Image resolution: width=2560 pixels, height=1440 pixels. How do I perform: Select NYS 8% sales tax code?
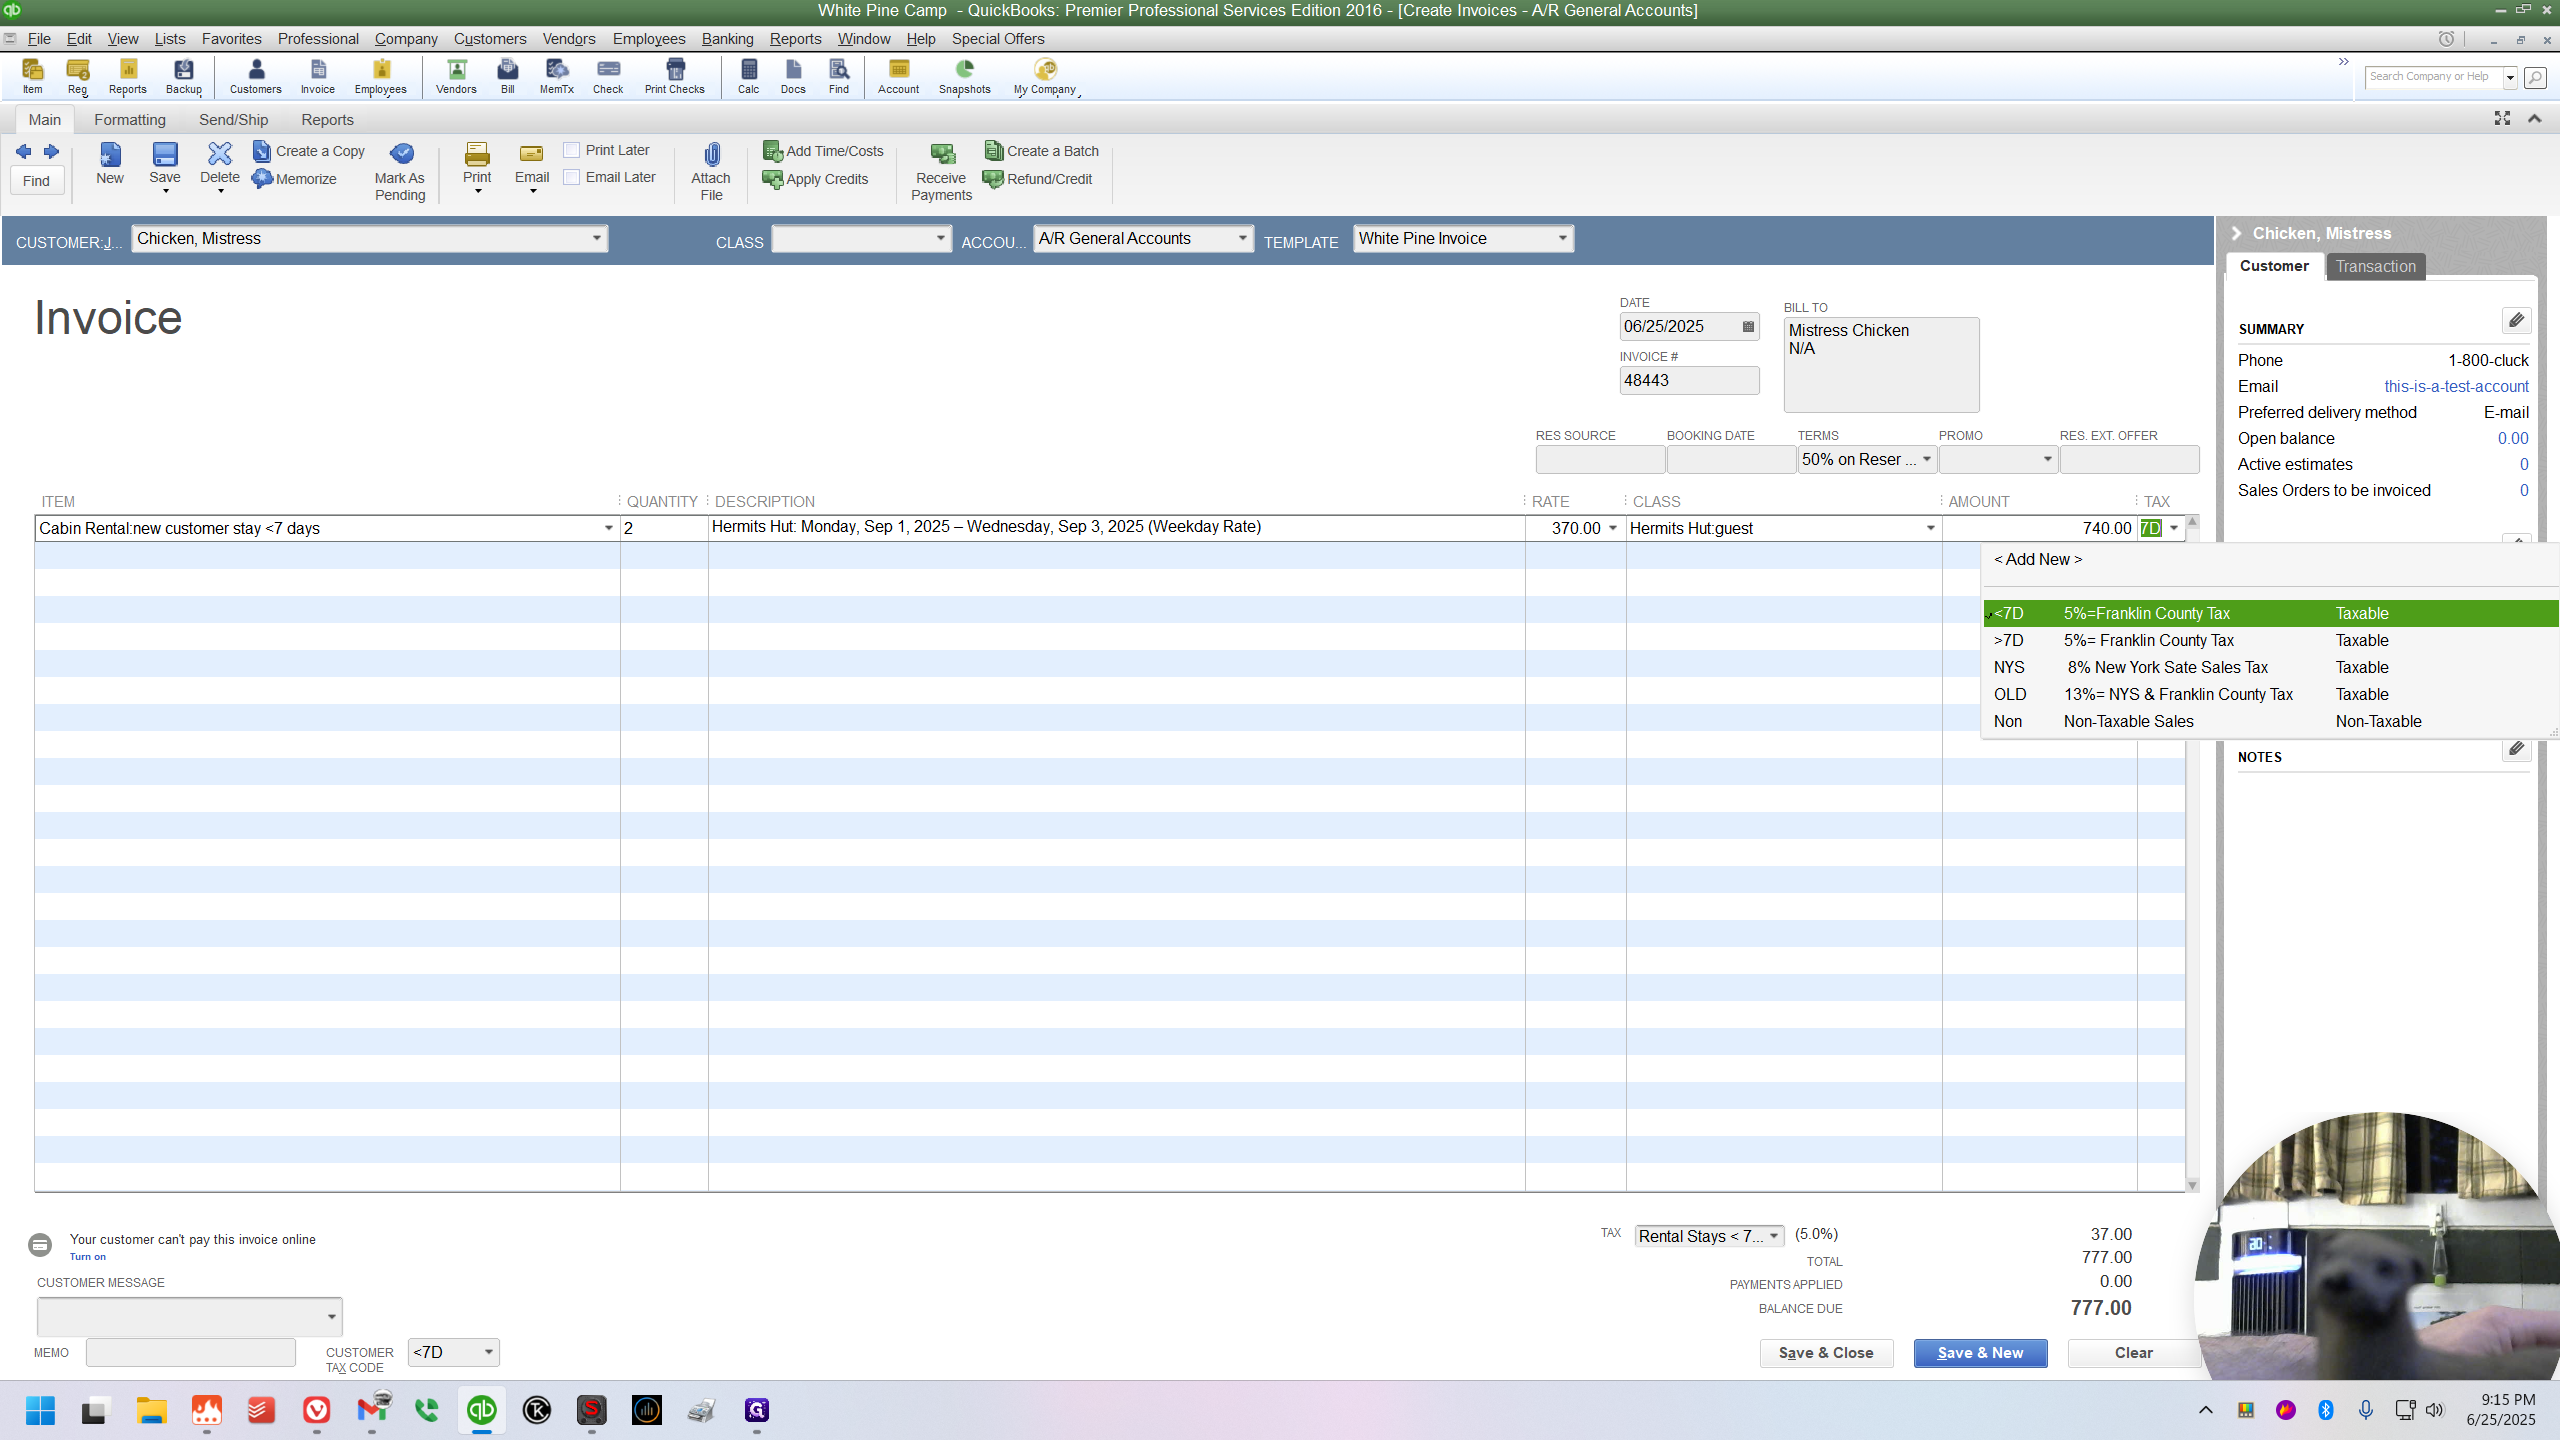coord(2270,667)
